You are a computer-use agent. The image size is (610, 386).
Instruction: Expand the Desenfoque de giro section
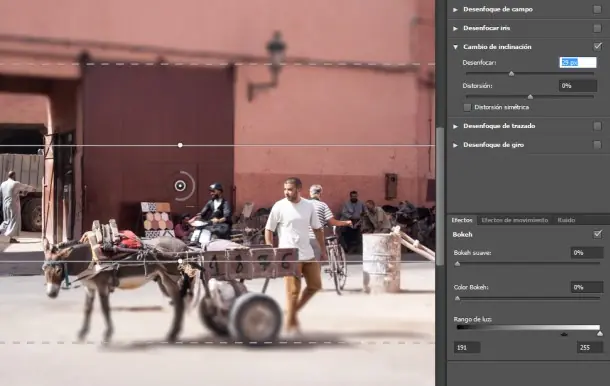pyautogui.click(x=455, y=145)
